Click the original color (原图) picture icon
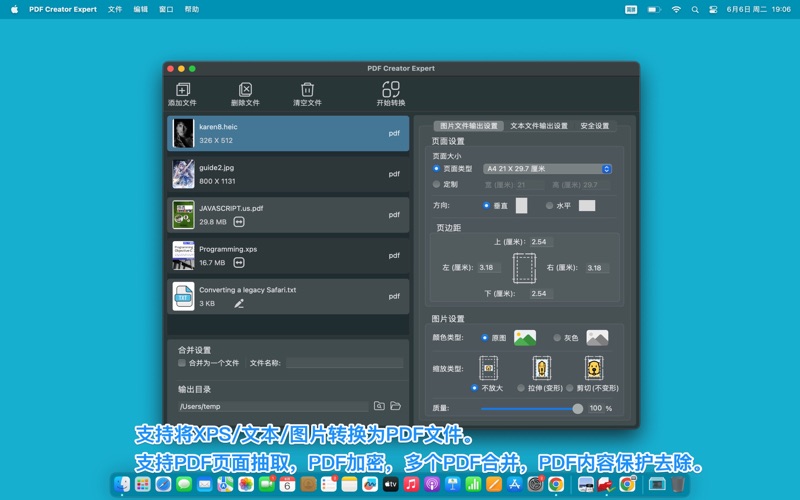The width and height of the screenshot is (800, 500). (525, 338)
